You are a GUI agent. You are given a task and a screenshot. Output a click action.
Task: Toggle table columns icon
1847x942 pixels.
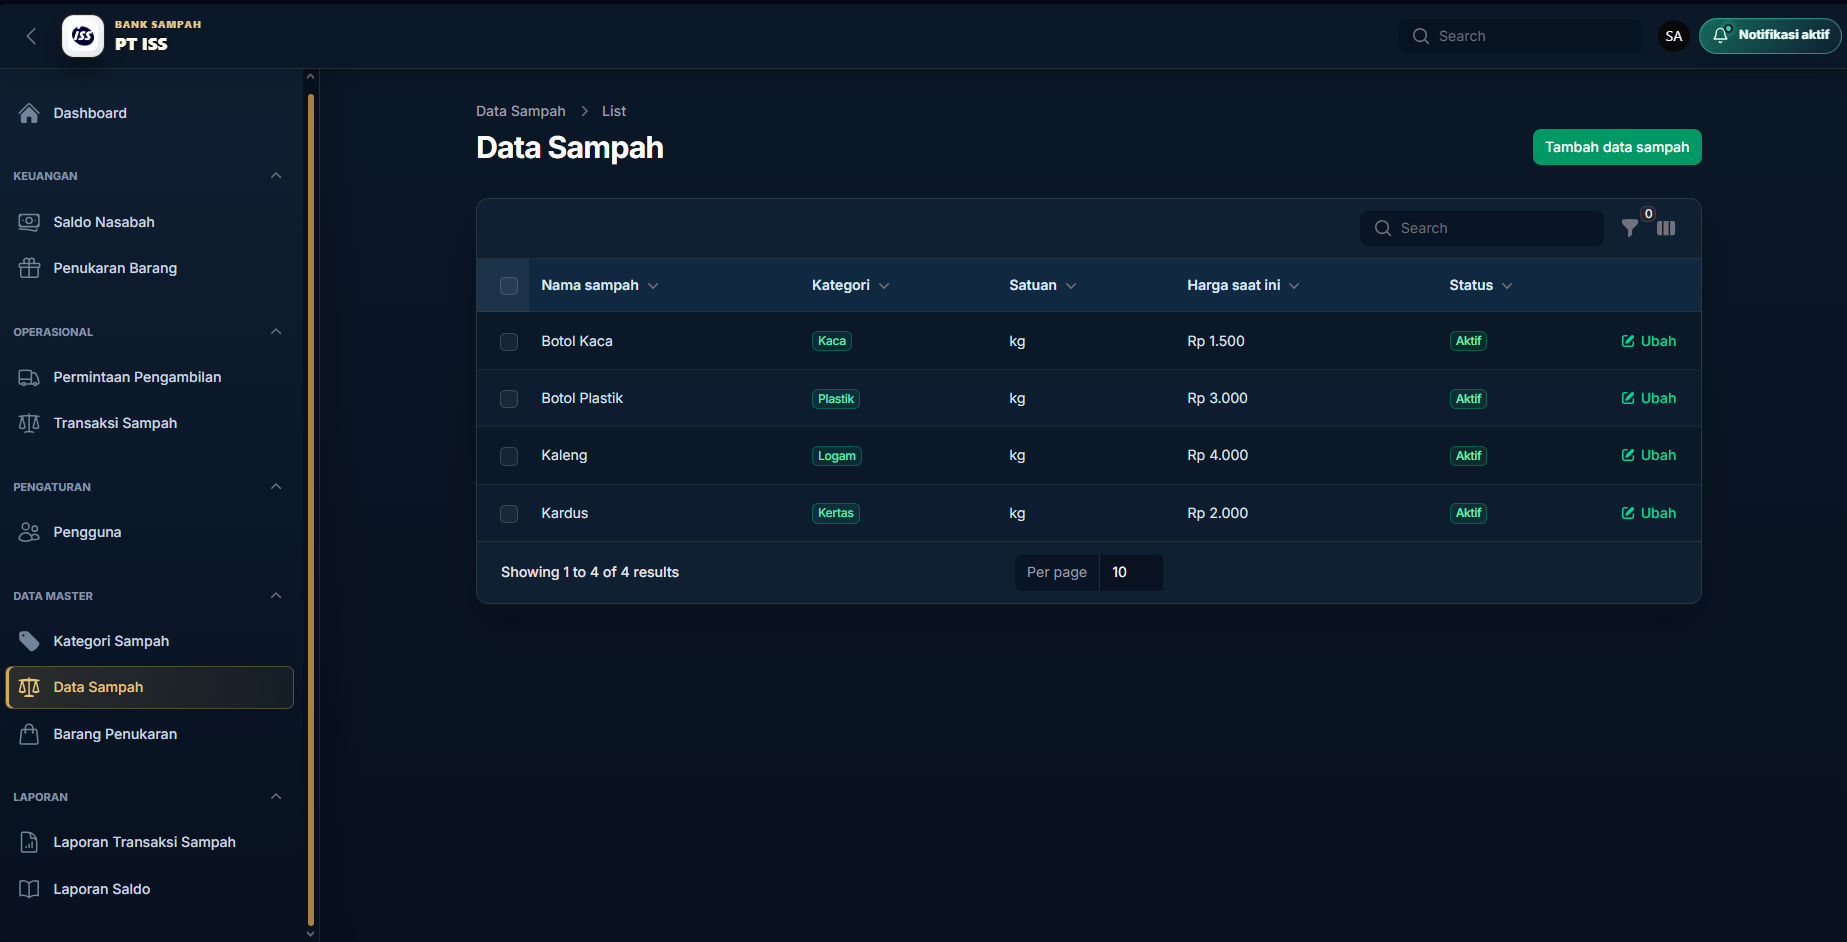point(1666,228)
